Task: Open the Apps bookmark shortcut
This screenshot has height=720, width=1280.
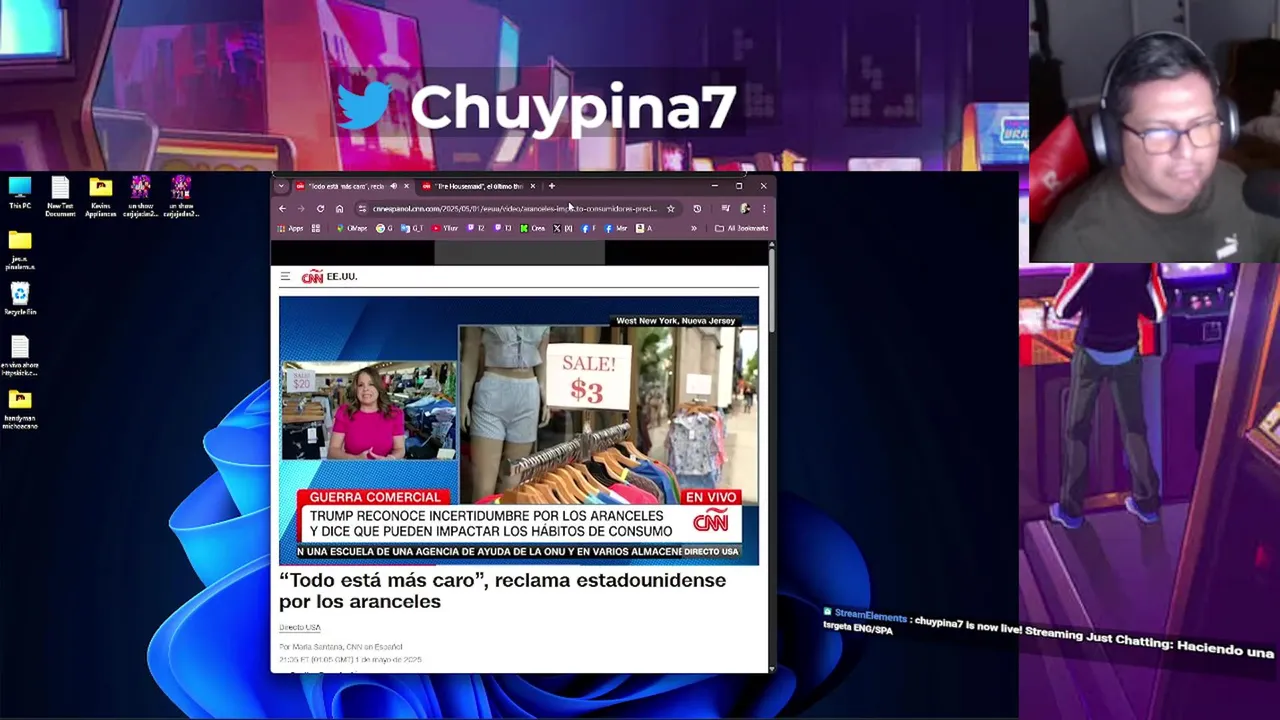Action: coord(290,228)
